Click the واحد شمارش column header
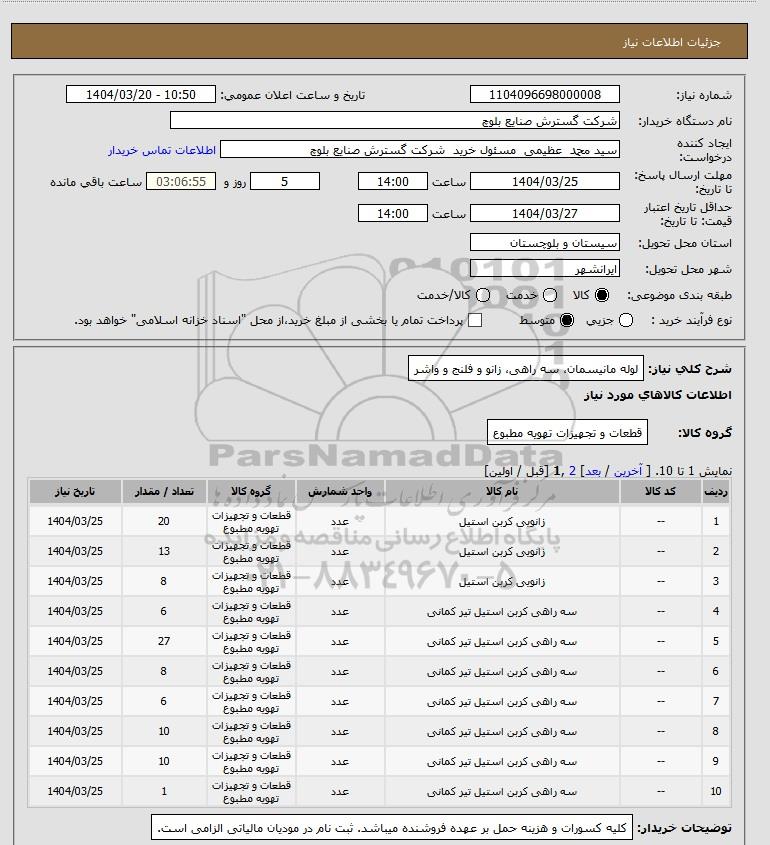The height and width of the screenshot is (845, 770). click(339, 491)
